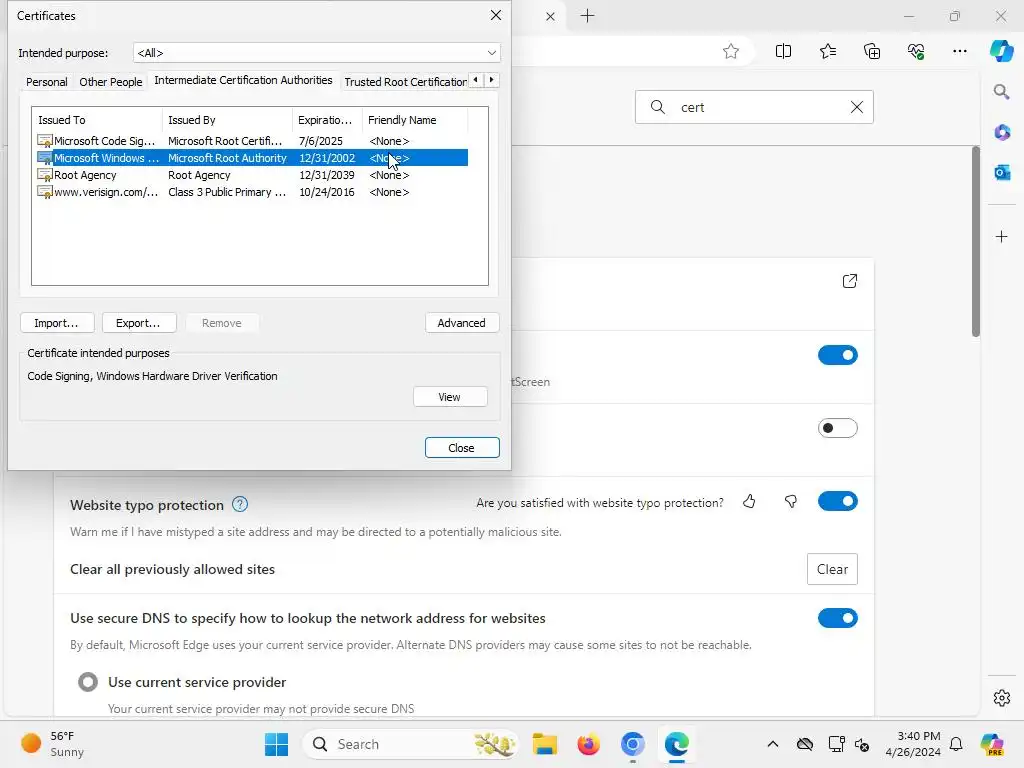Toggle the SmartScreen switch off
Image resolution: width=1024 pixels, height=768 pixels.
[x=837, y=355]
